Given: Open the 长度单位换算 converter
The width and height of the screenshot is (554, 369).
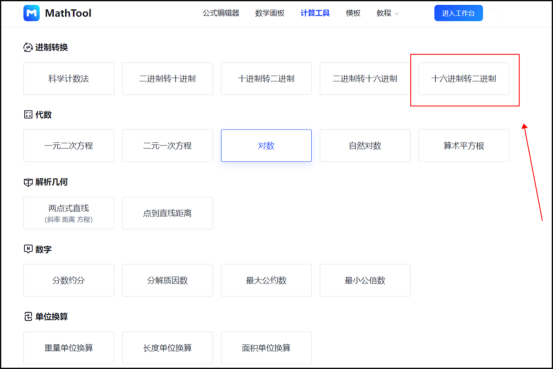Looking at the screenshot, I should [x=167, y=348].
